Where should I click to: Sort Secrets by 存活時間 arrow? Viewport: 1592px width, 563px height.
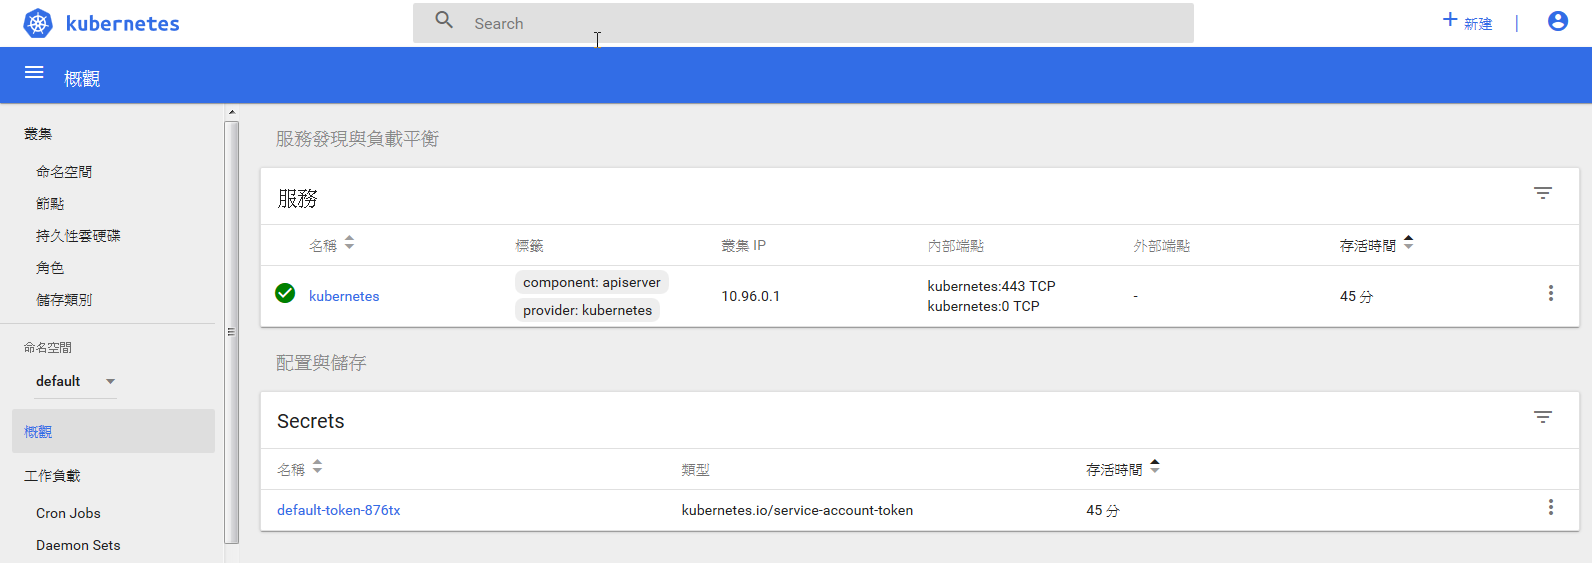[x=1155, y=467]
